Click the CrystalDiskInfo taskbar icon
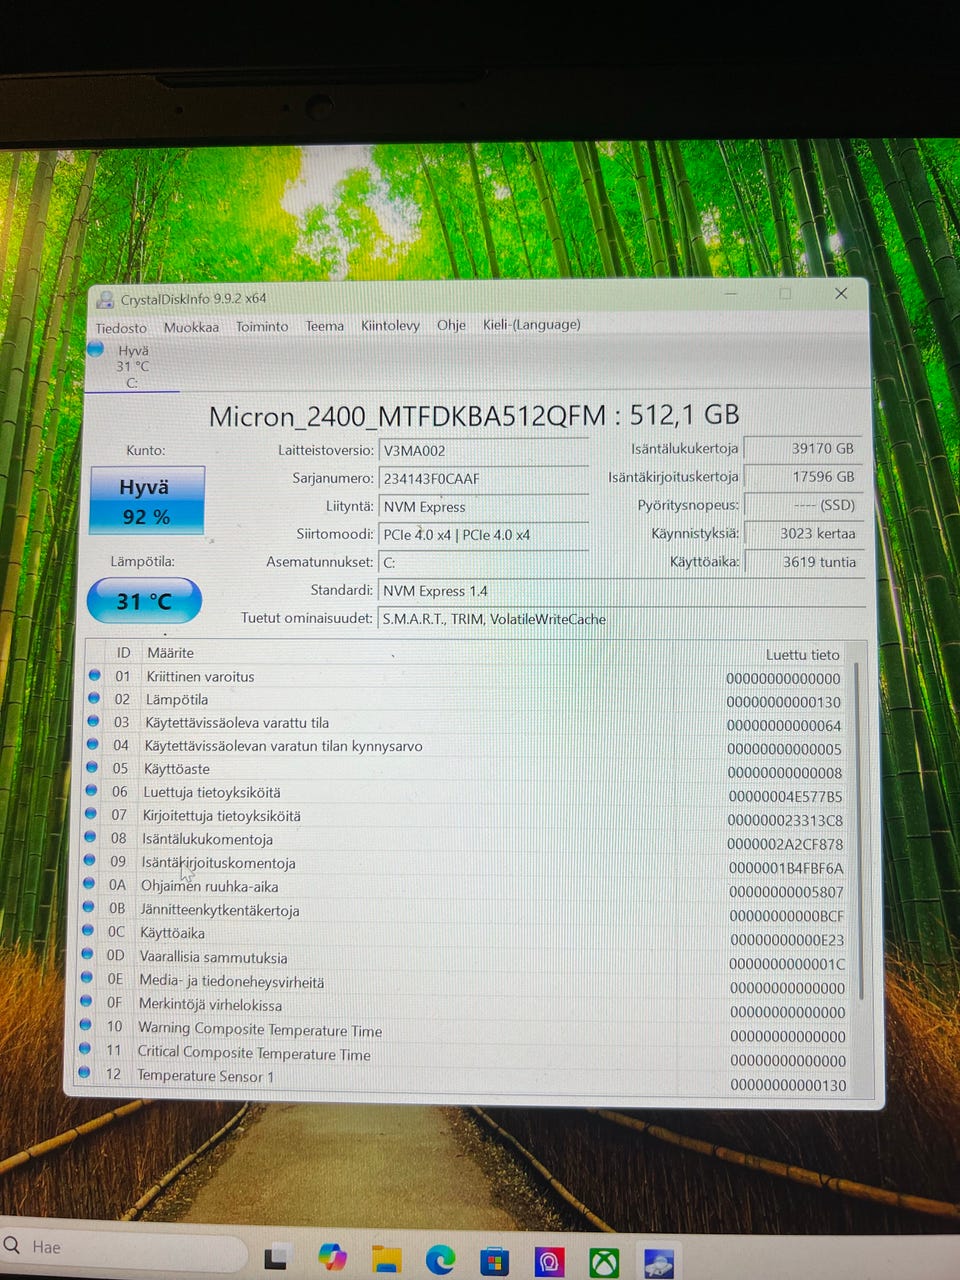960x1280 pixels. (658, 1263)
